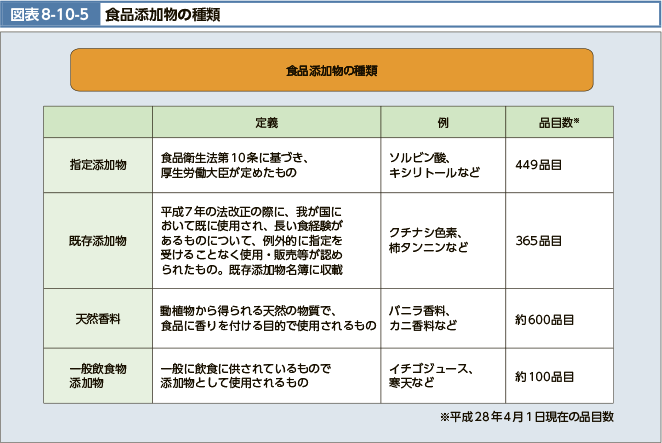Select the イチゴジュース、寒天 example cell

point(432,376)
